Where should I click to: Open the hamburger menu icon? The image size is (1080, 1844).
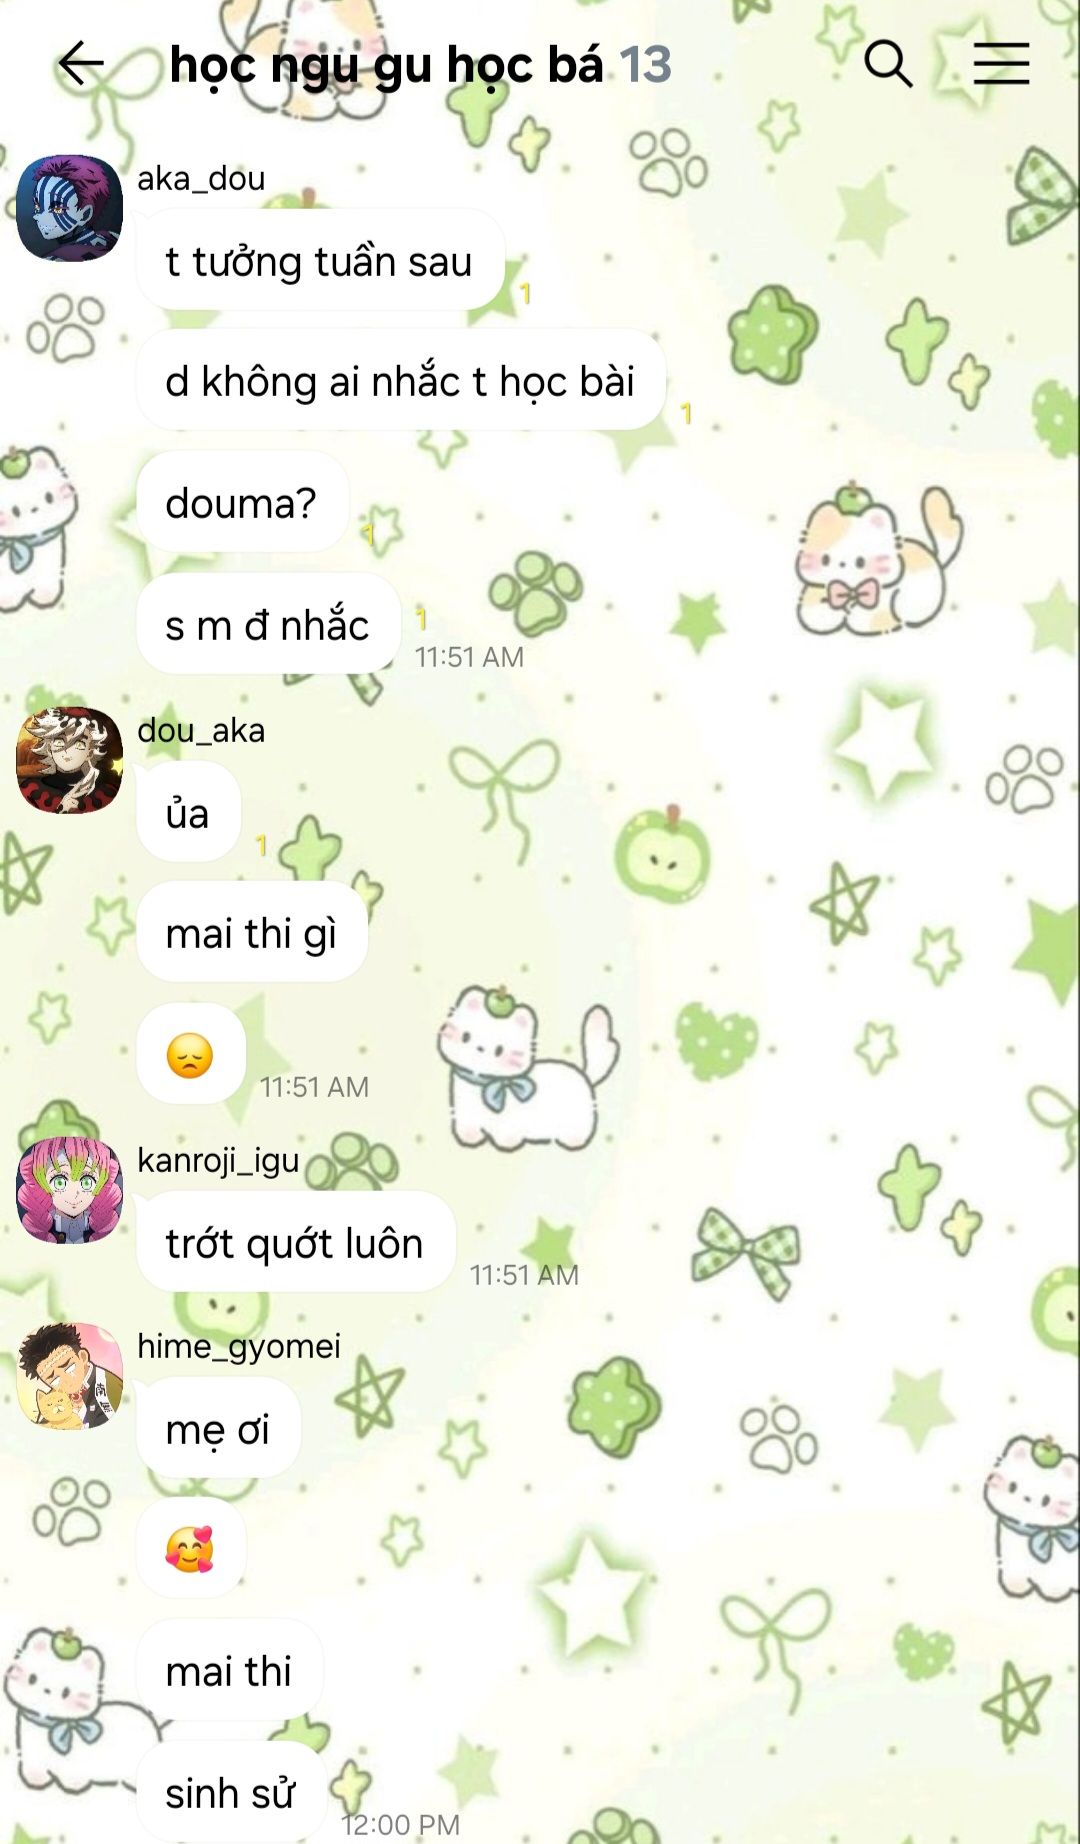(1001, 64)
